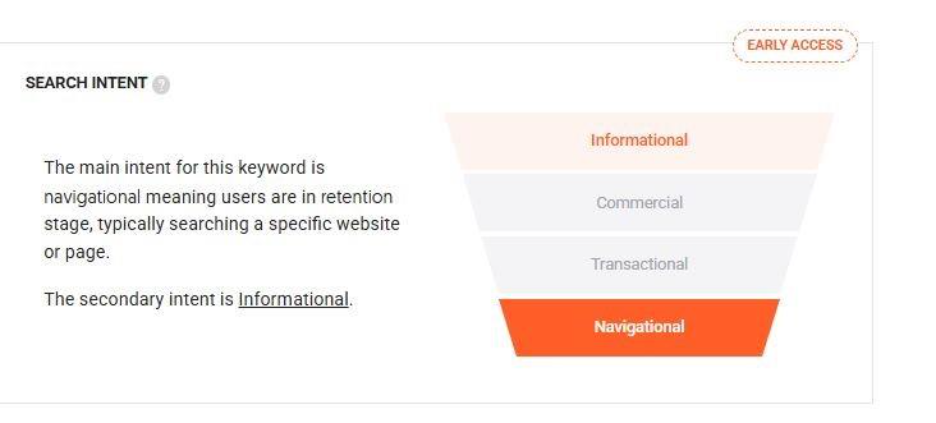Click the SEARCH INTENT heading
The image size is (936, 423).
86,83
